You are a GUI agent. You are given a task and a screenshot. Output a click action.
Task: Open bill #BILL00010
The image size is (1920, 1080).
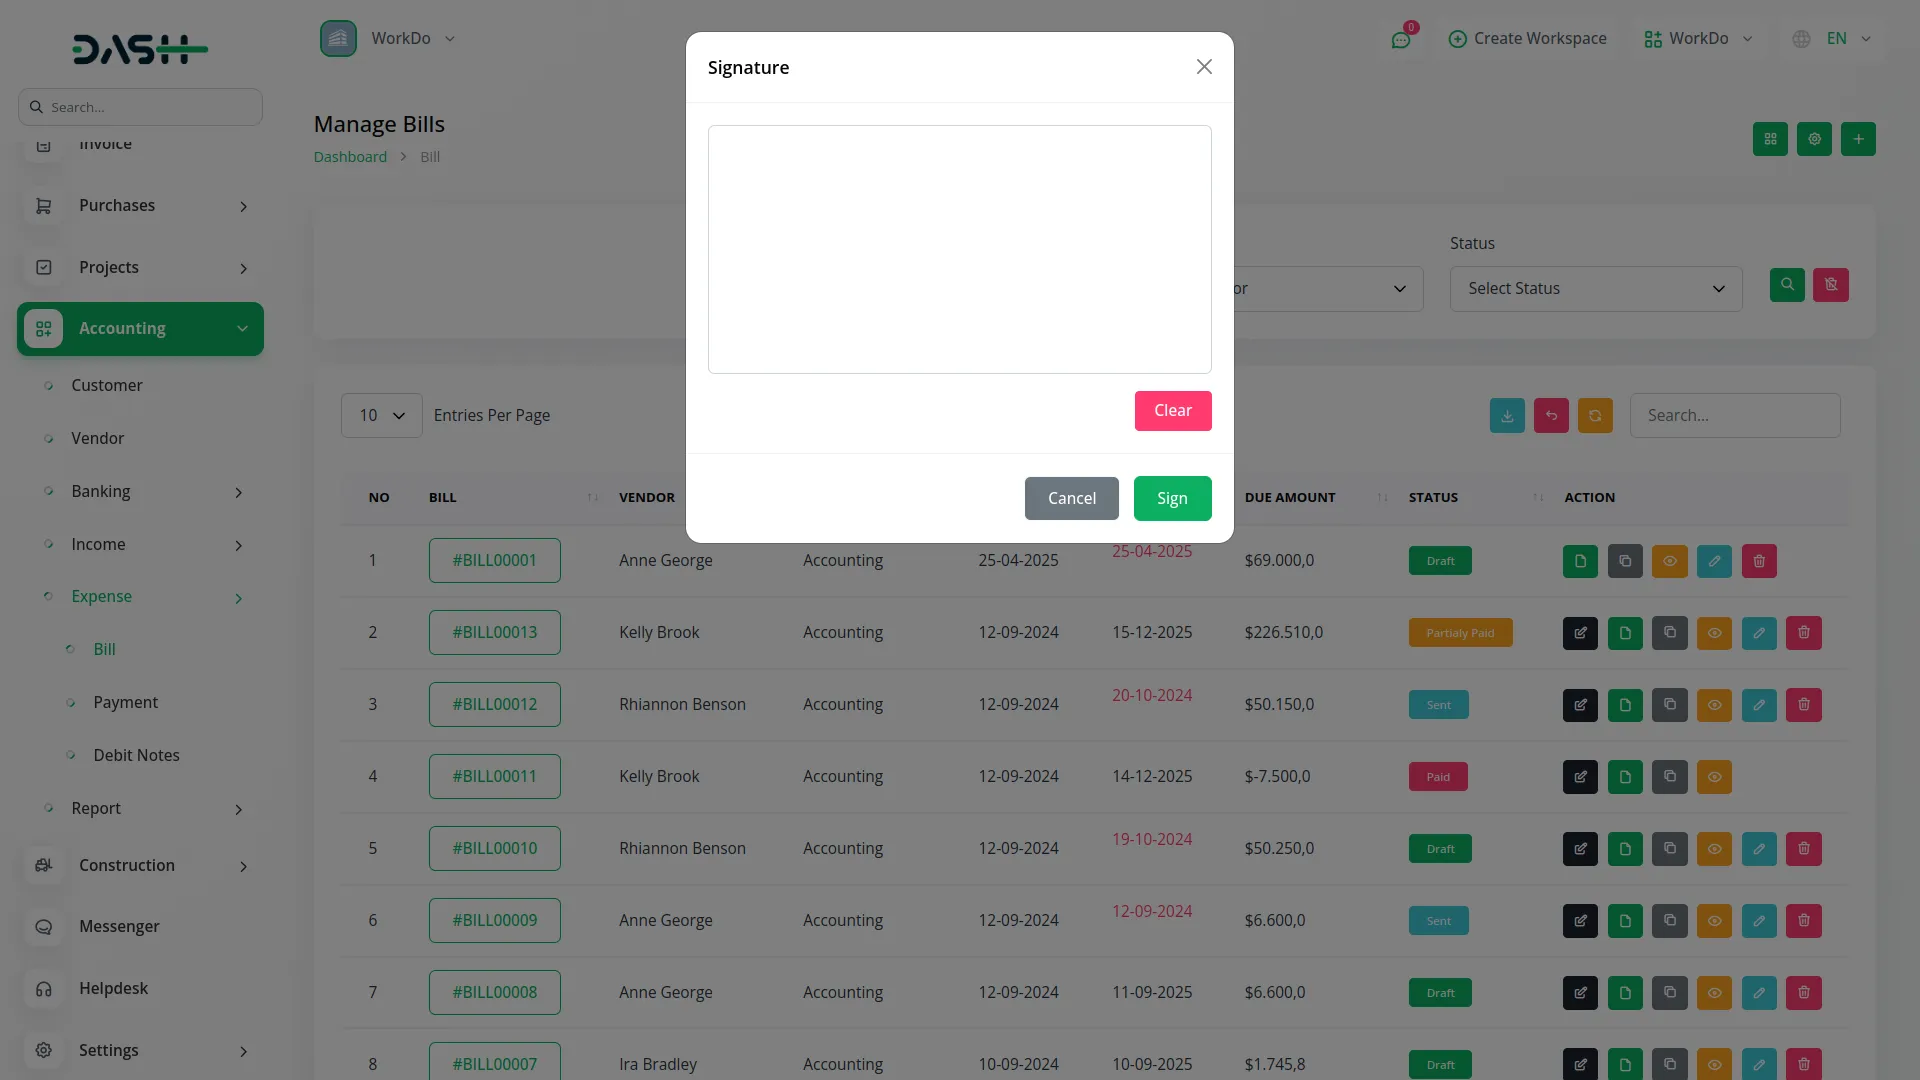coord(494,848)
